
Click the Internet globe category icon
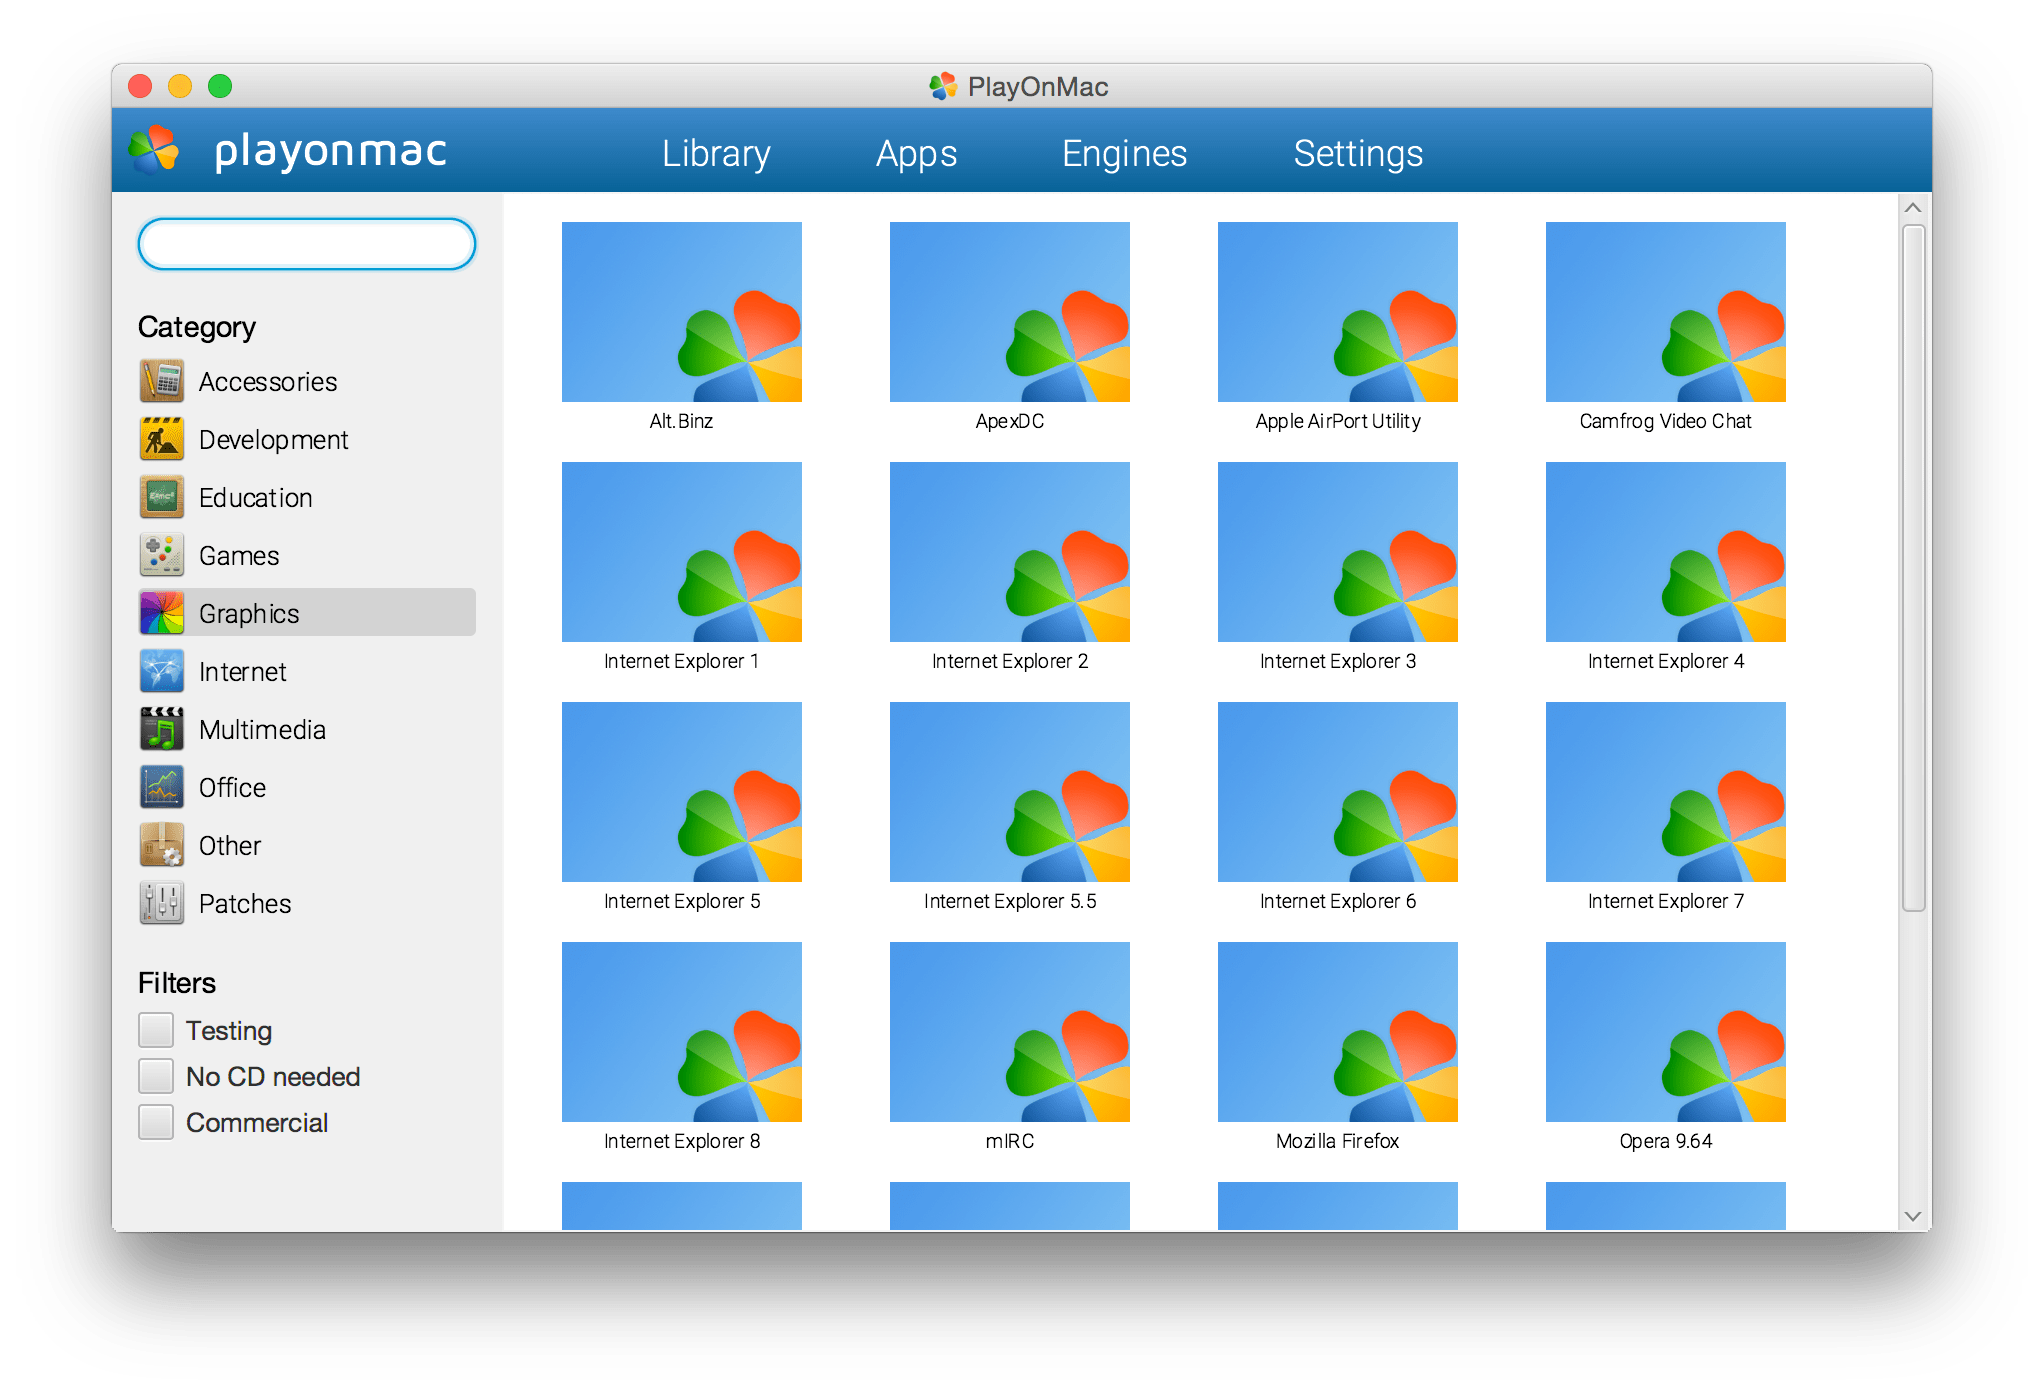162,671
